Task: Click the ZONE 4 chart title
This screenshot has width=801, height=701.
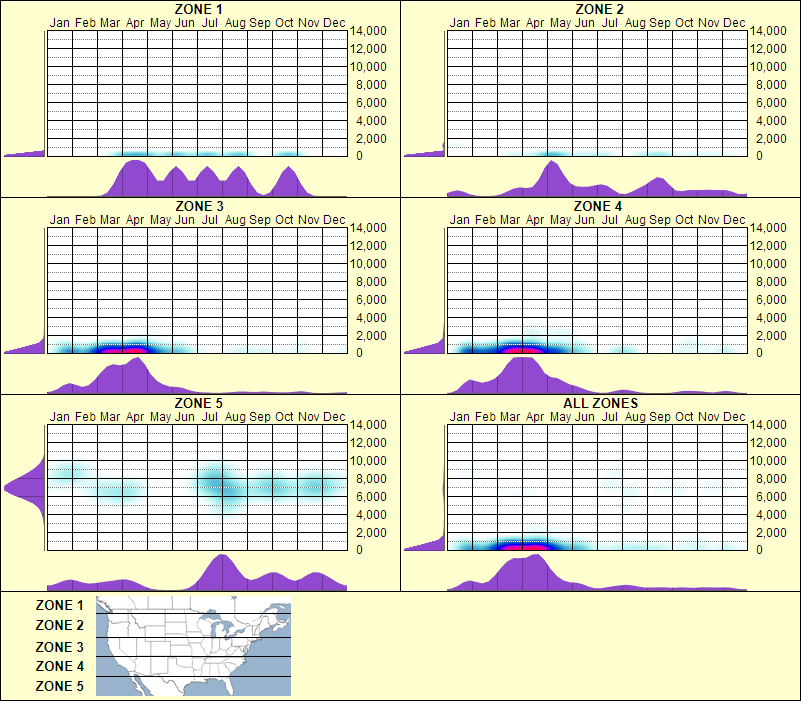Action: (x=598, y=206)
